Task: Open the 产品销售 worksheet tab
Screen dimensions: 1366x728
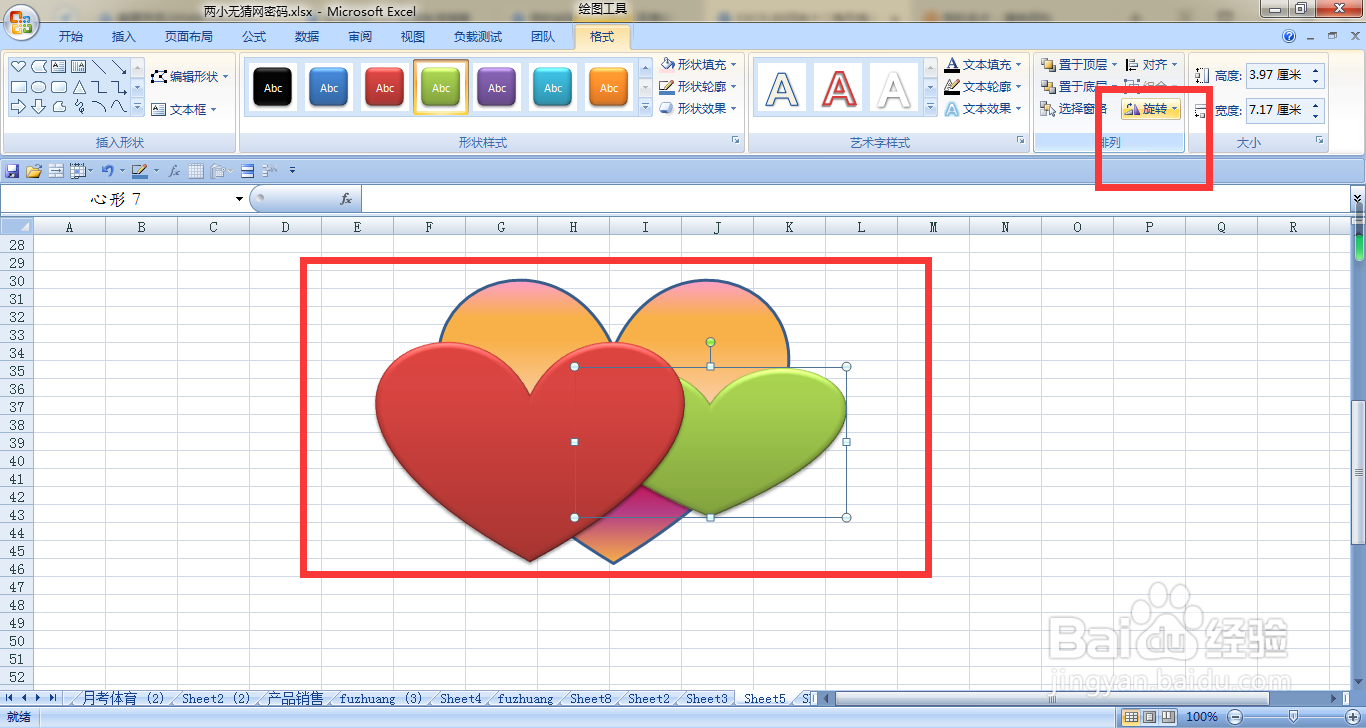Action: tap(295, 699)
